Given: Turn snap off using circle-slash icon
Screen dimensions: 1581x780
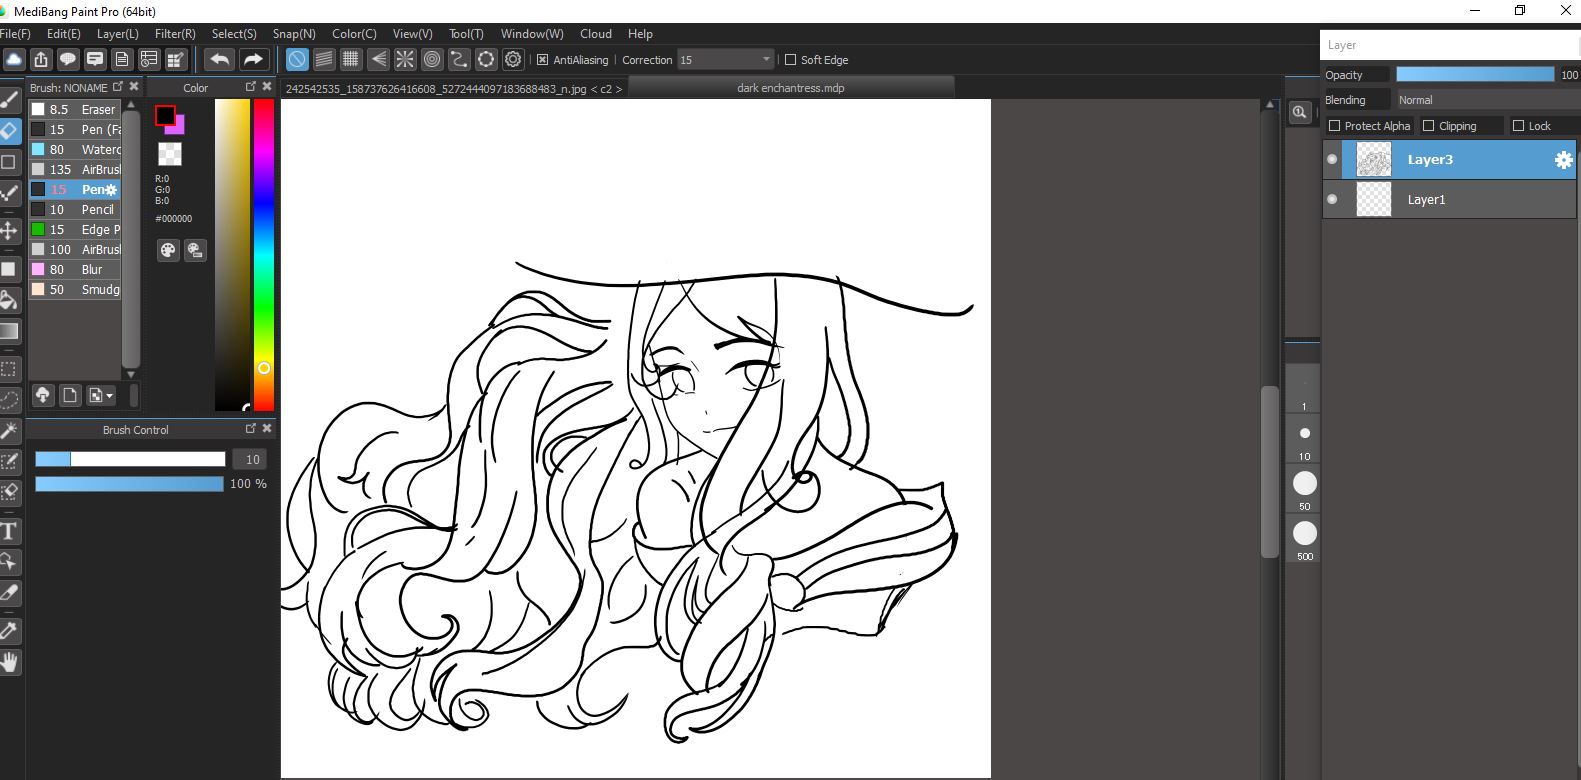Looking at the screenshot, I should 297,59.
